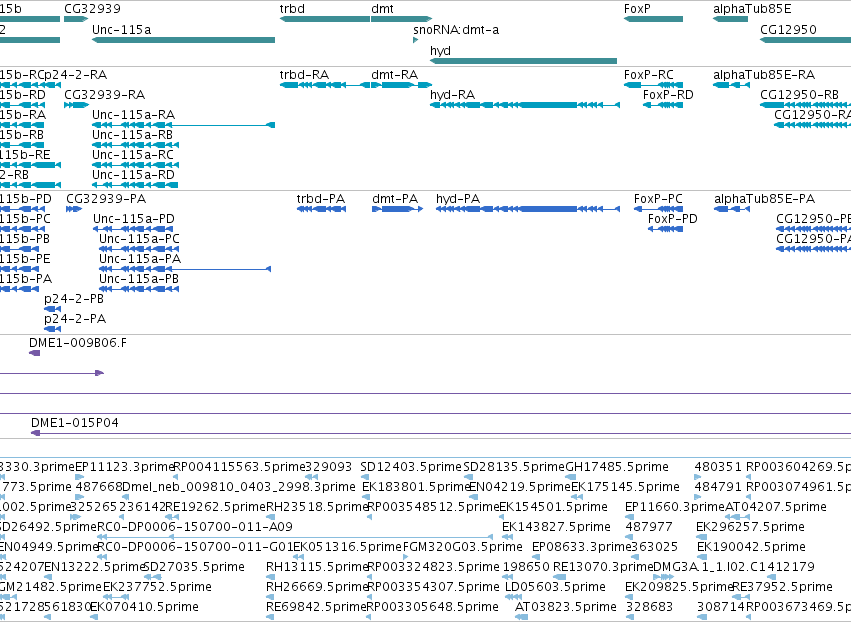Click transcript dmt-RA label

395,74
